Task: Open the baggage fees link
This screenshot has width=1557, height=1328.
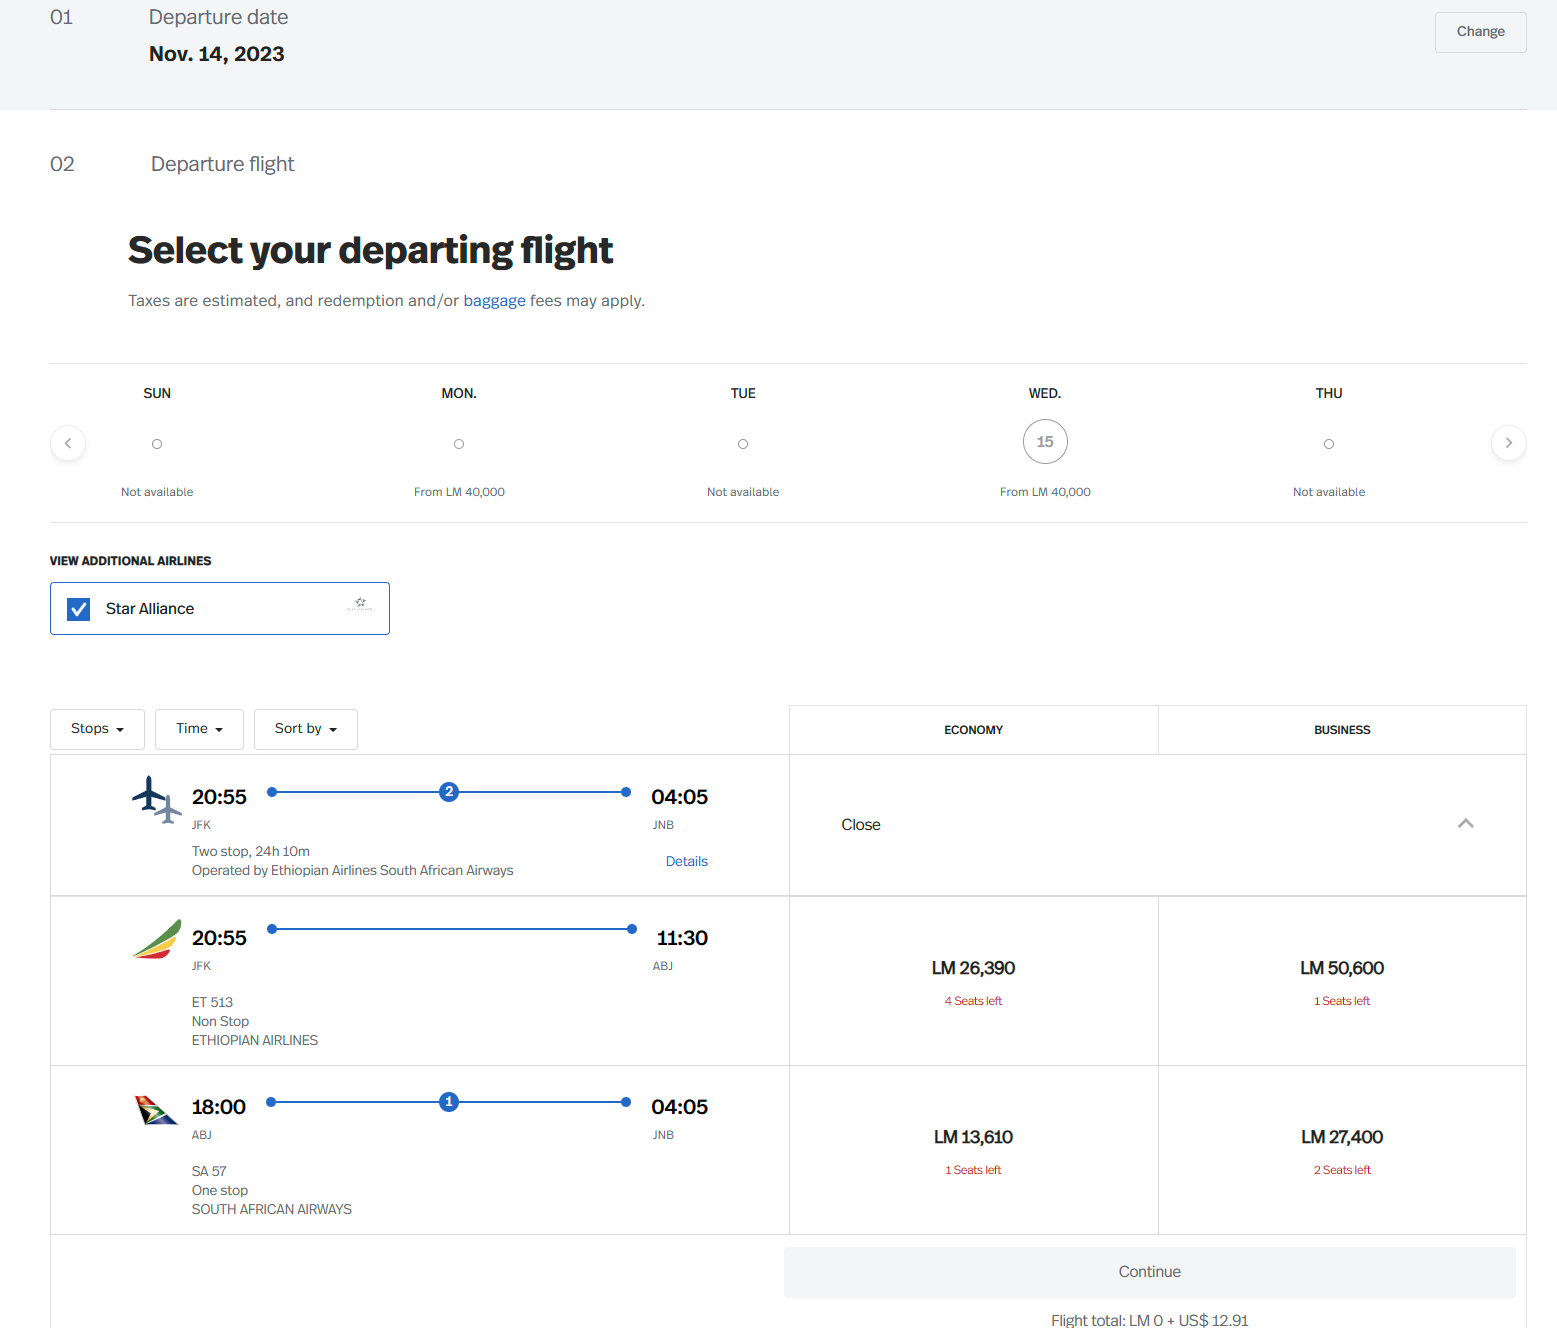Action: point(494,301)
